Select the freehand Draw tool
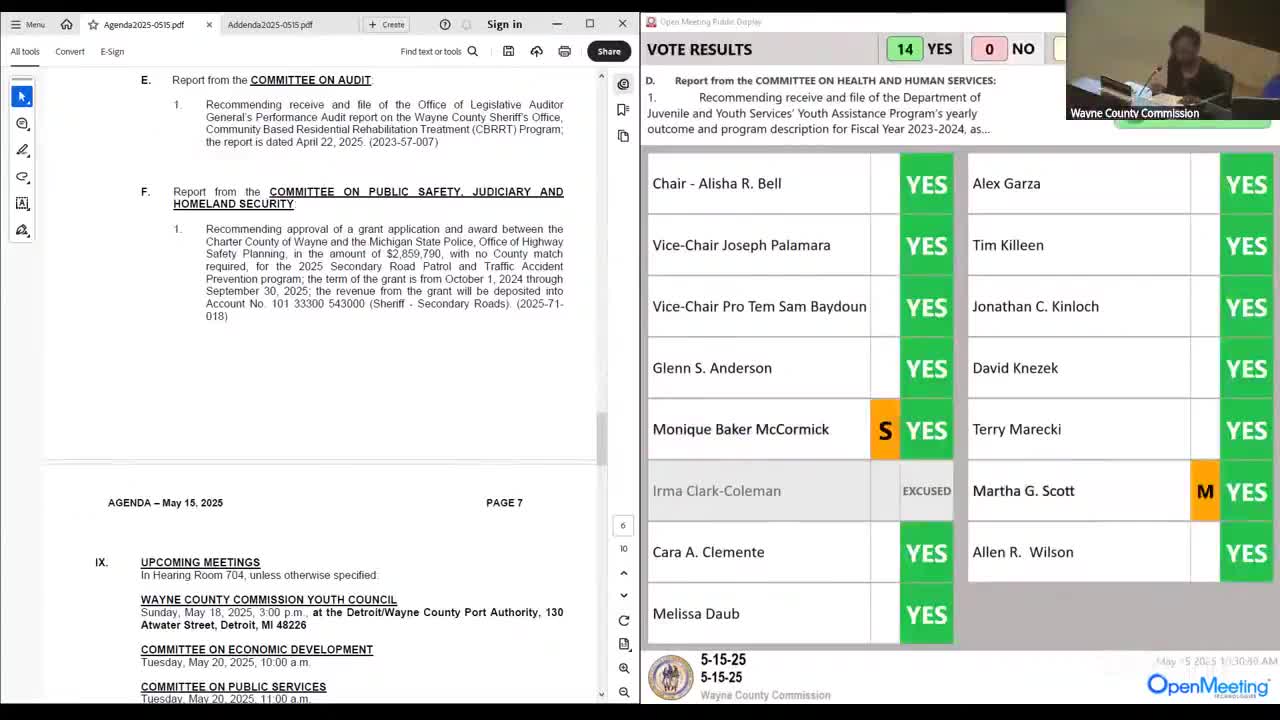This screenshot has height=720, width=1280. click(21, 177)
